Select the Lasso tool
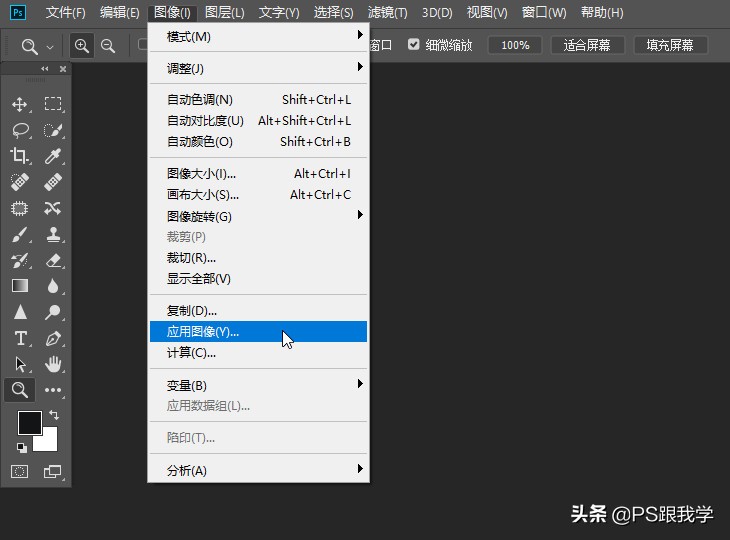Viewport: 730px width, 540px height. pyautogui.click(x=20, y=130)
